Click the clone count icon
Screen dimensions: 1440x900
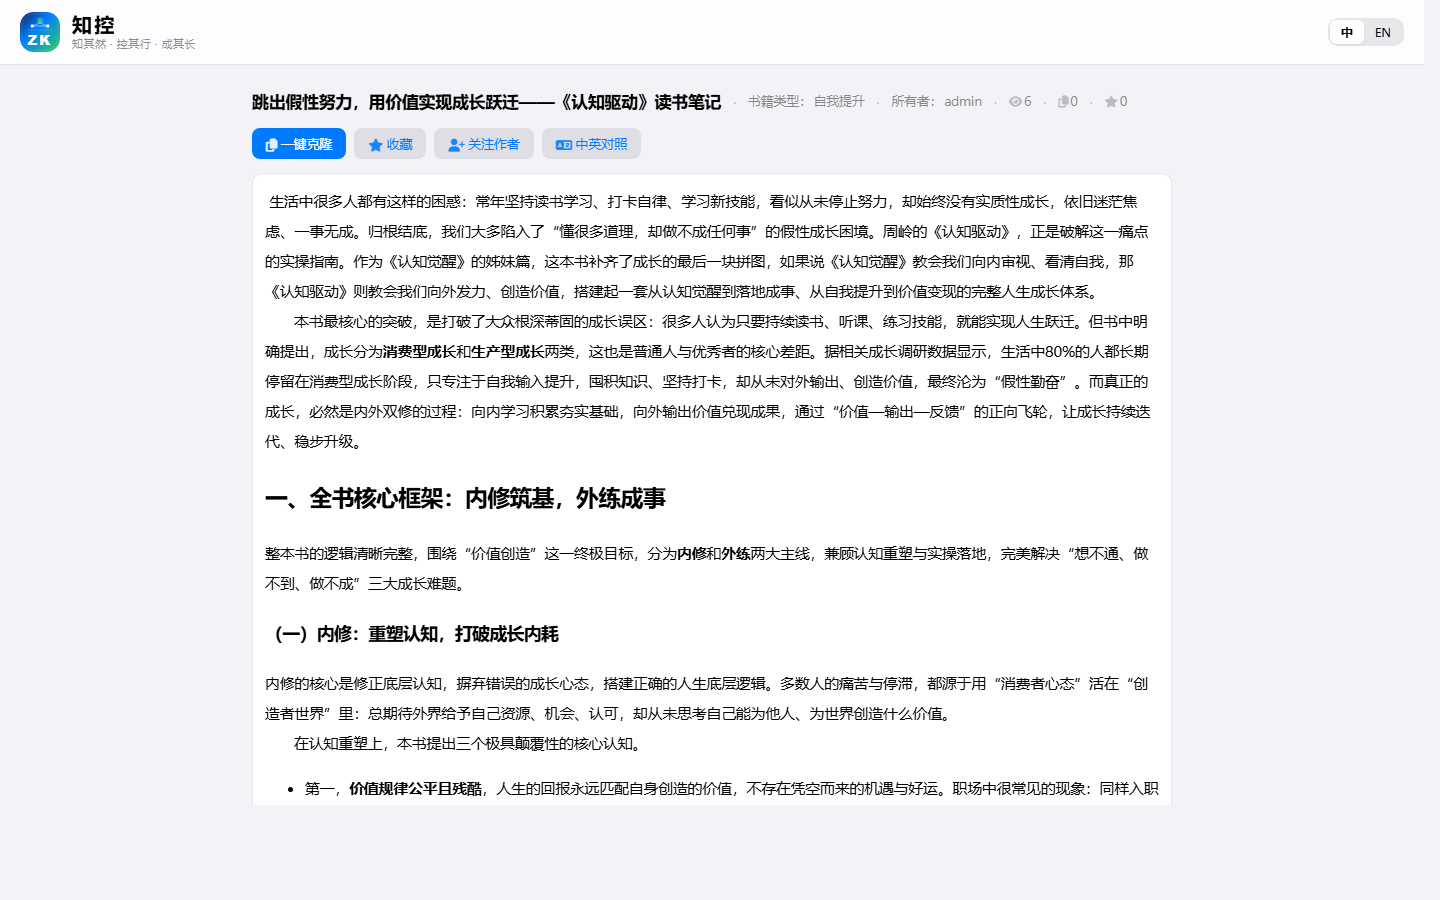[1063, 102]
